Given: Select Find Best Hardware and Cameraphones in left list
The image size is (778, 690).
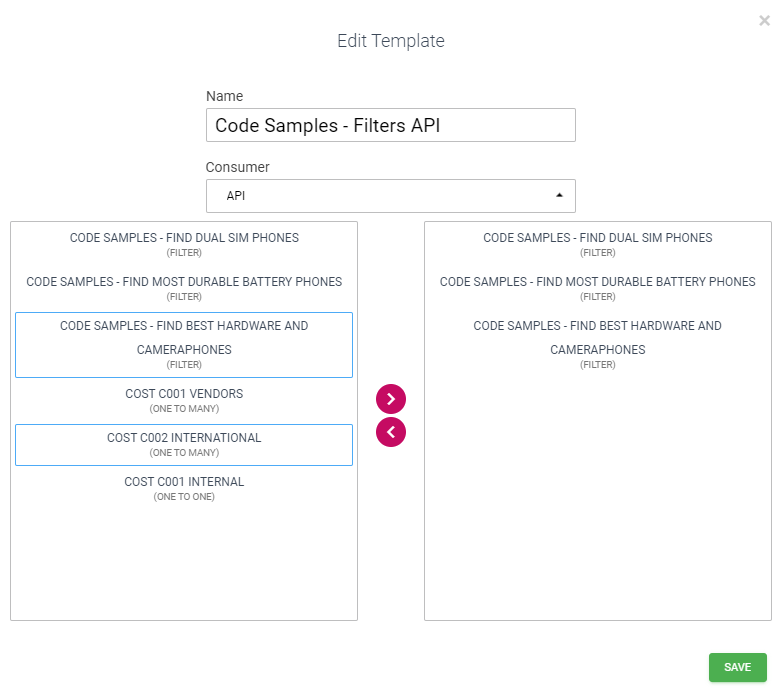Looking at the screenshot, I should 184,345.
